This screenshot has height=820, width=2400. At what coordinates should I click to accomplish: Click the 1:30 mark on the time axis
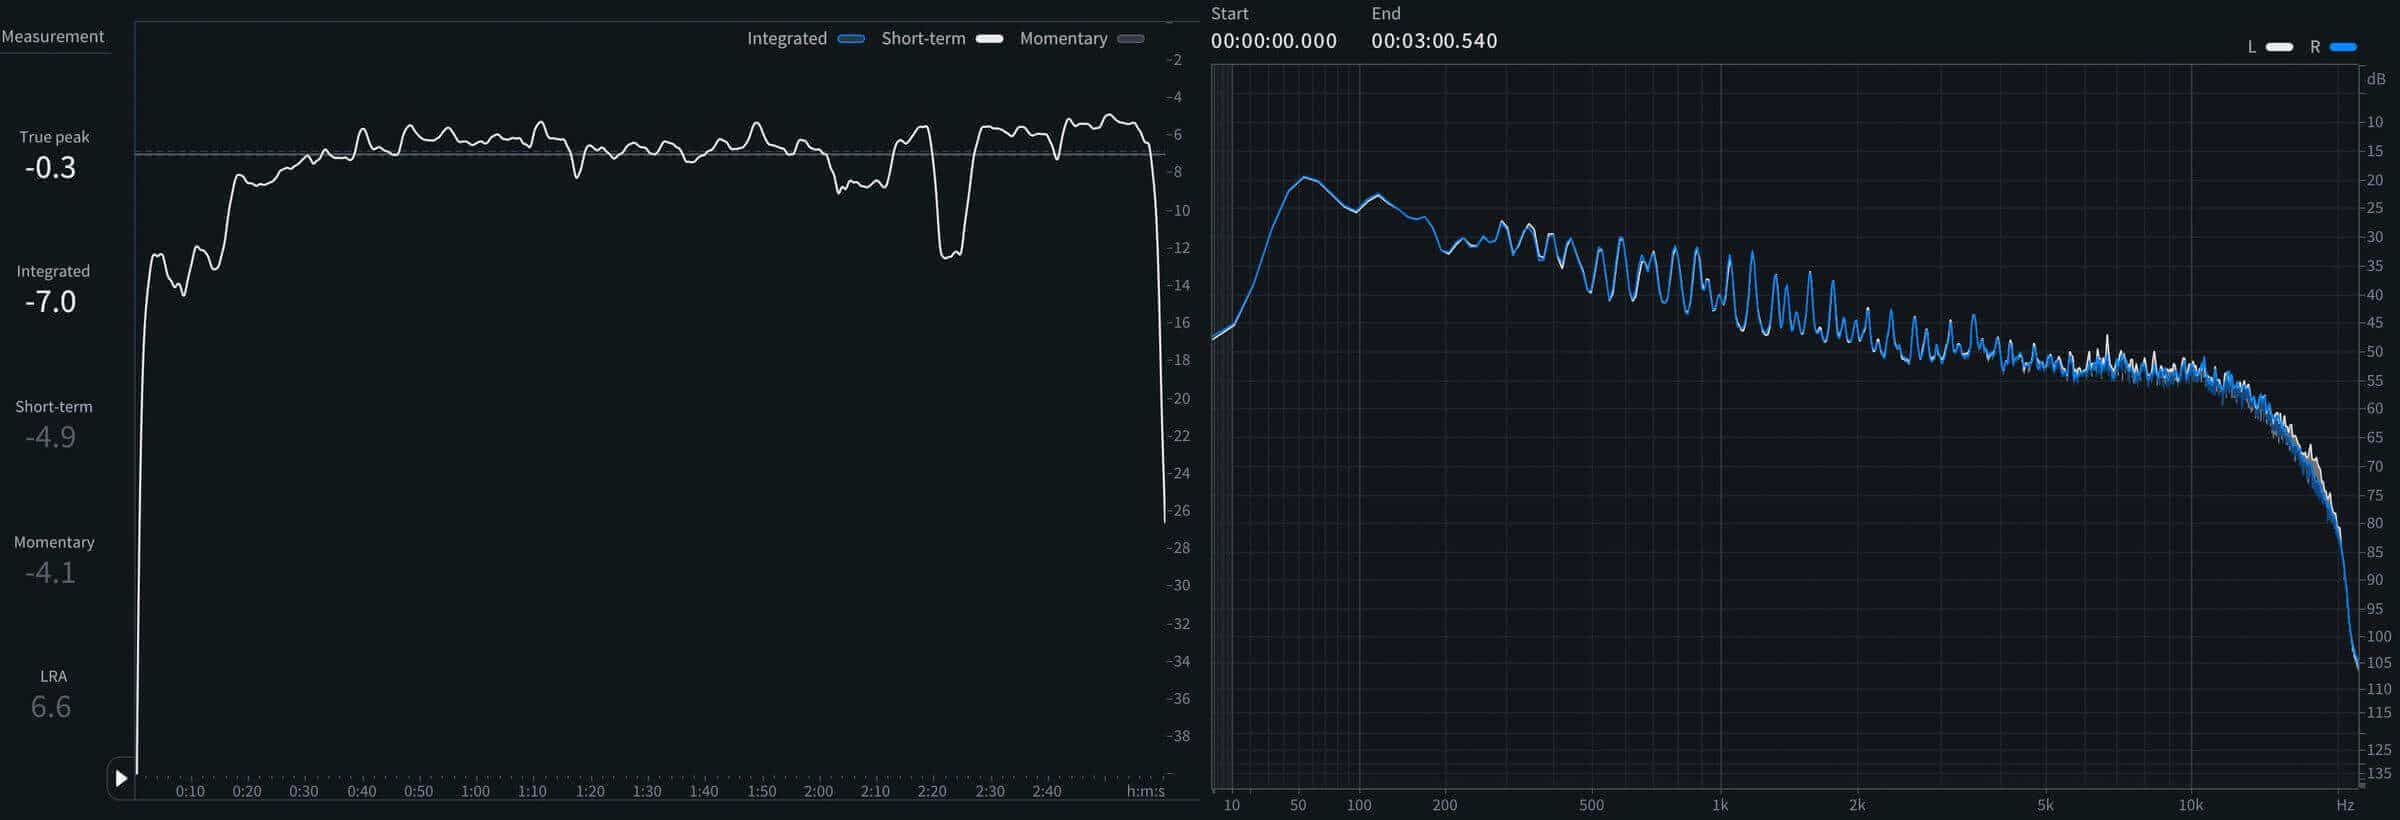tap(647, 791)
